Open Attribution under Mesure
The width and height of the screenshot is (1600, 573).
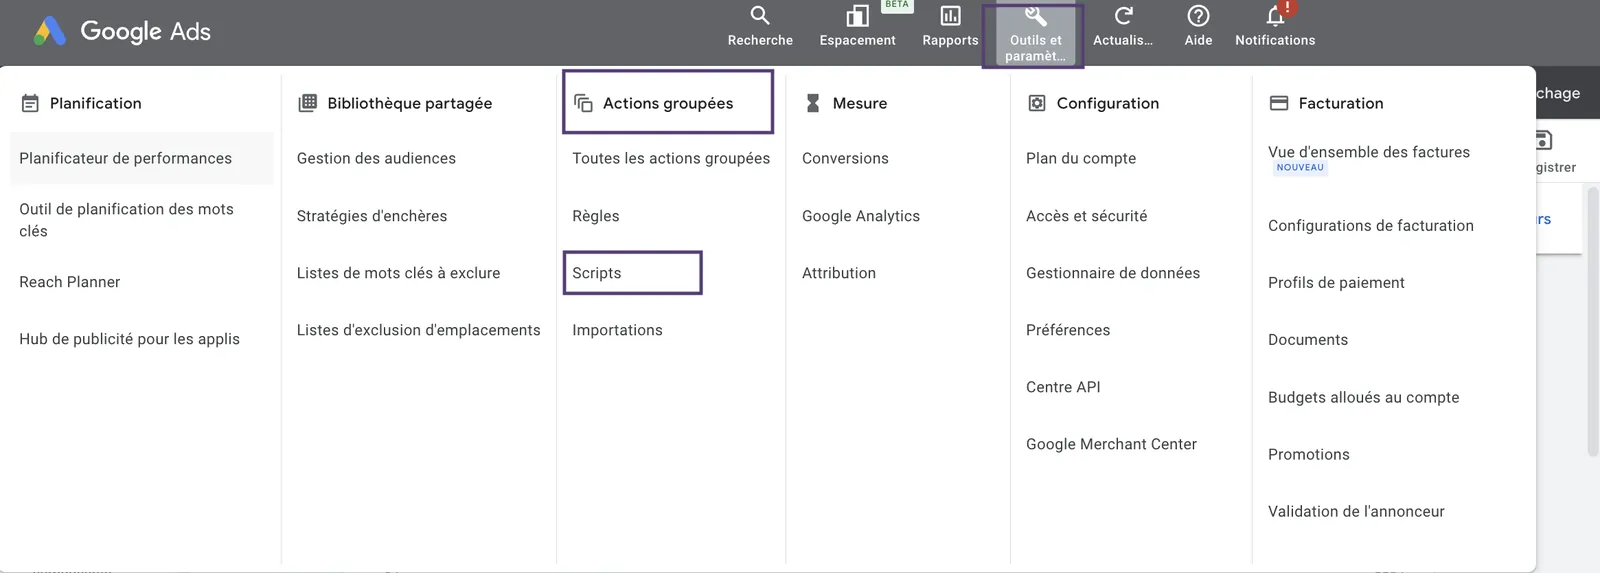pos(839,273)
